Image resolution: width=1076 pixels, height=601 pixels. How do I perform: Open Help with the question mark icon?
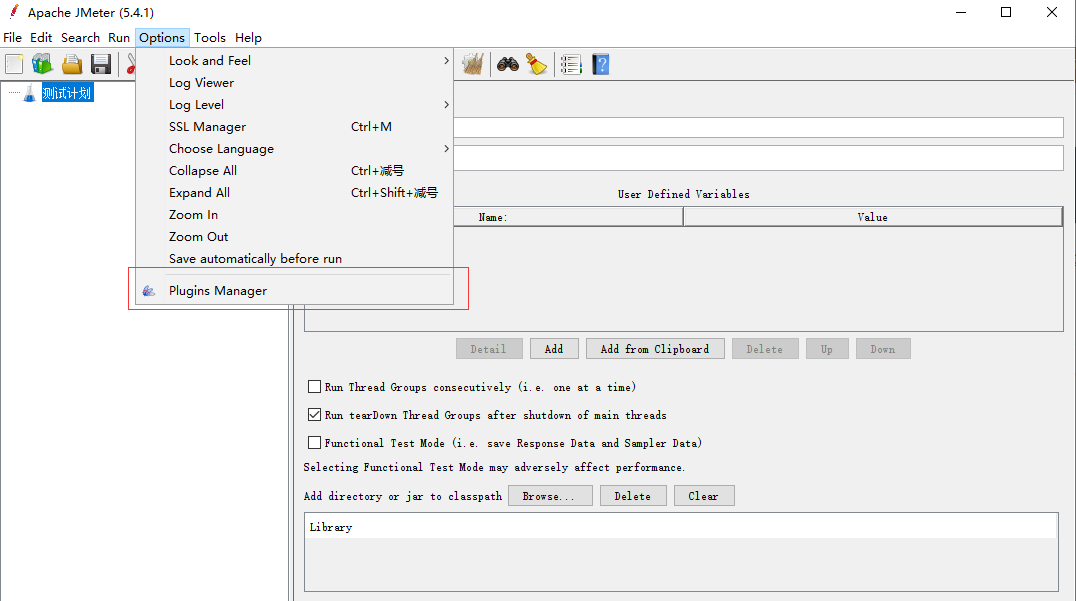tap(600, 64)
